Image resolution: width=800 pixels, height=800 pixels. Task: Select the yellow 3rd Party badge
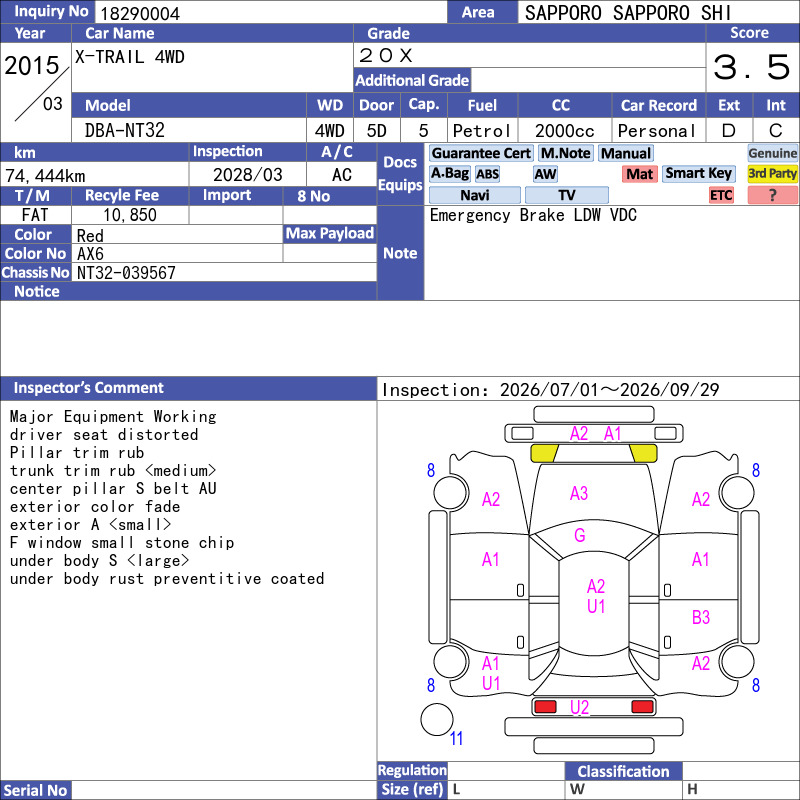772,173
